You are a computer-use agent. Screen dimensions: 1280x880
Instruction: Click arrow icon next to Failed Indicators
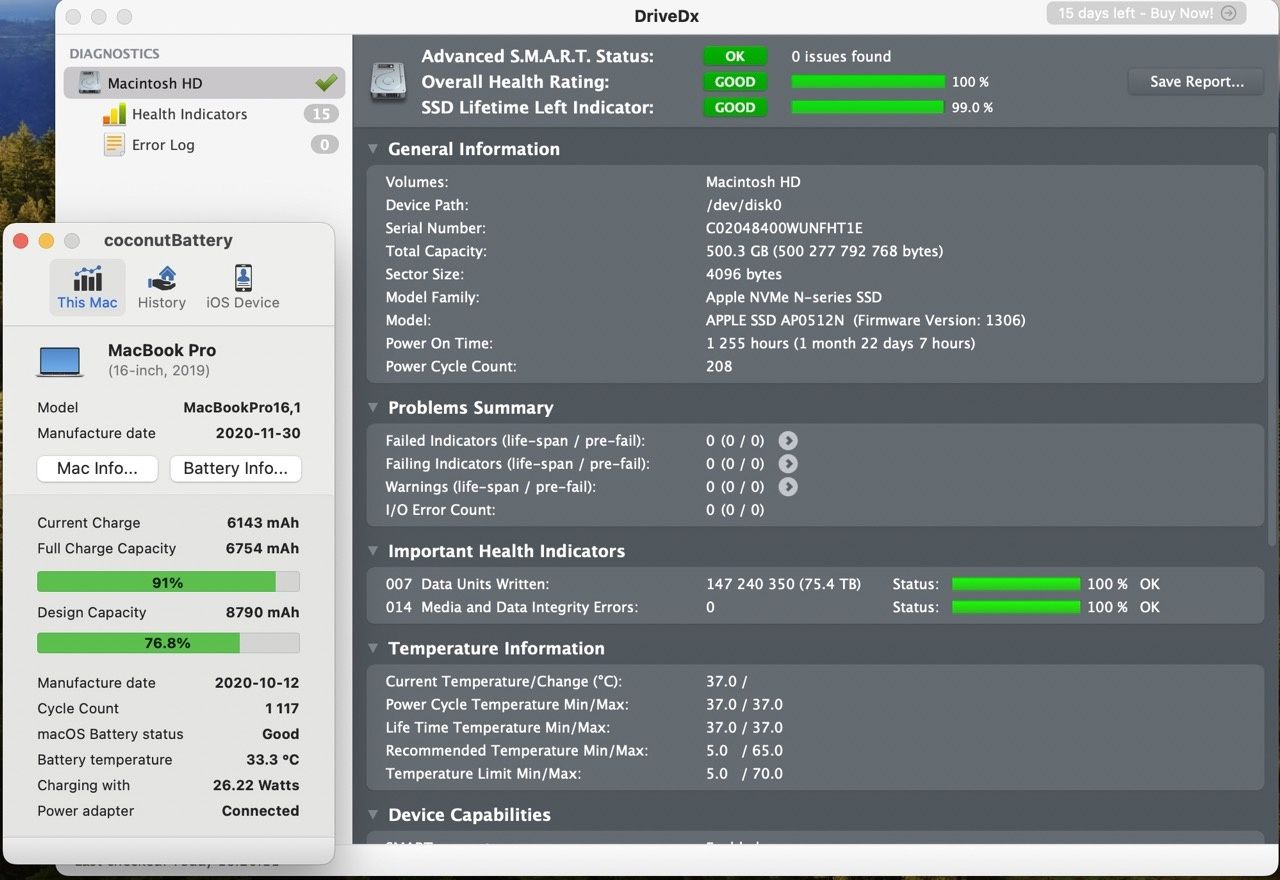[788, 440]
